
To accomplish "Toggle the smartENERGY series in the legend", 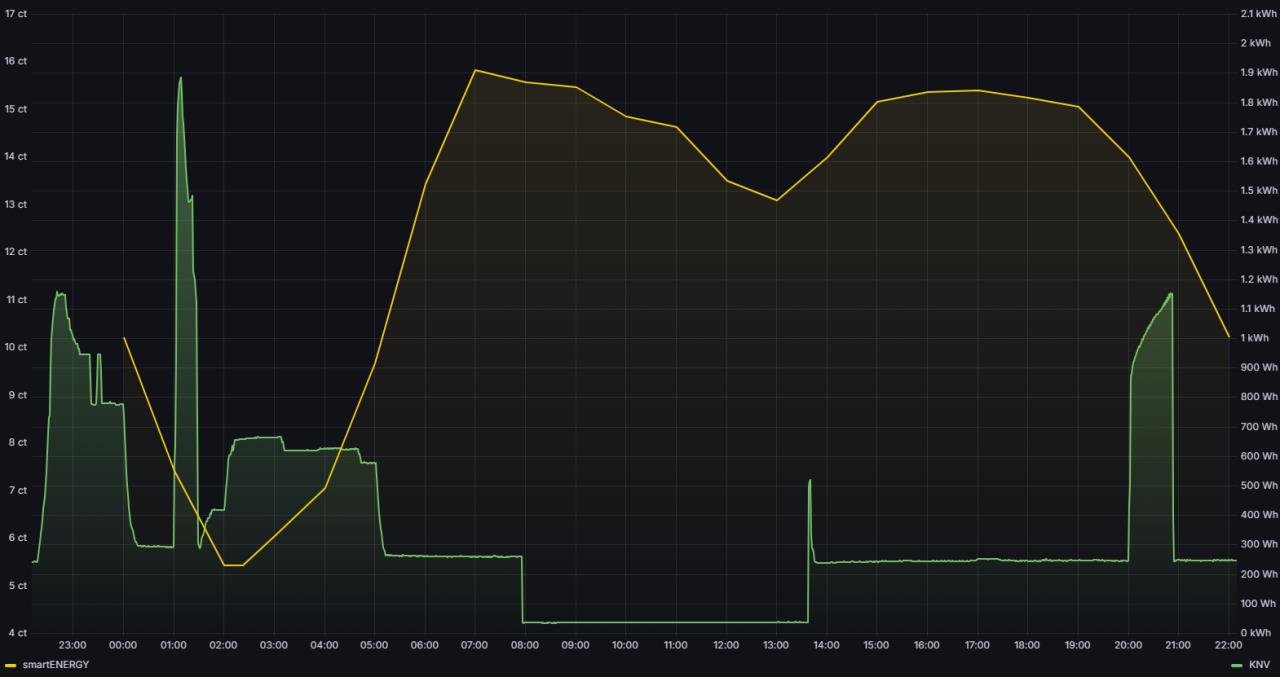I will 55,665.
